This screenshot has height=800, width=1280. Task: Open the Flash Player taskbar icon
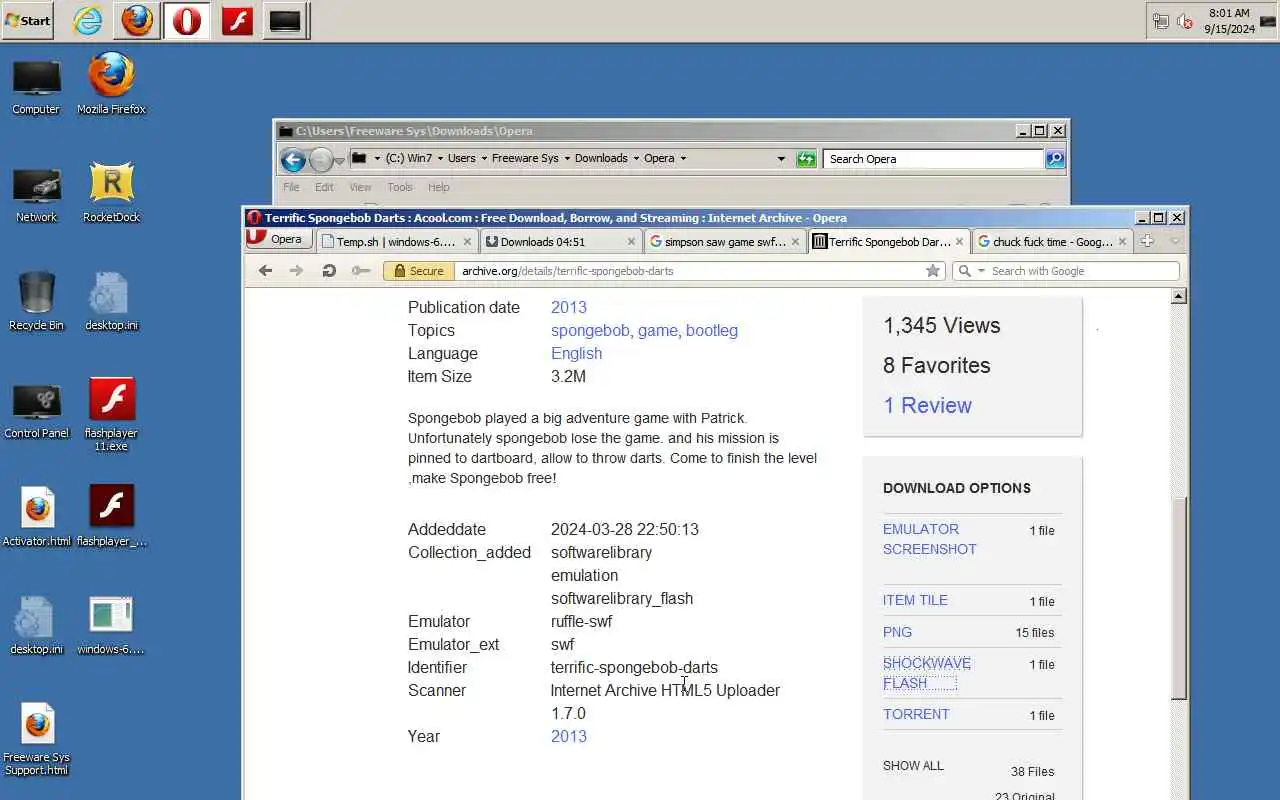click(x=237, y=20)
